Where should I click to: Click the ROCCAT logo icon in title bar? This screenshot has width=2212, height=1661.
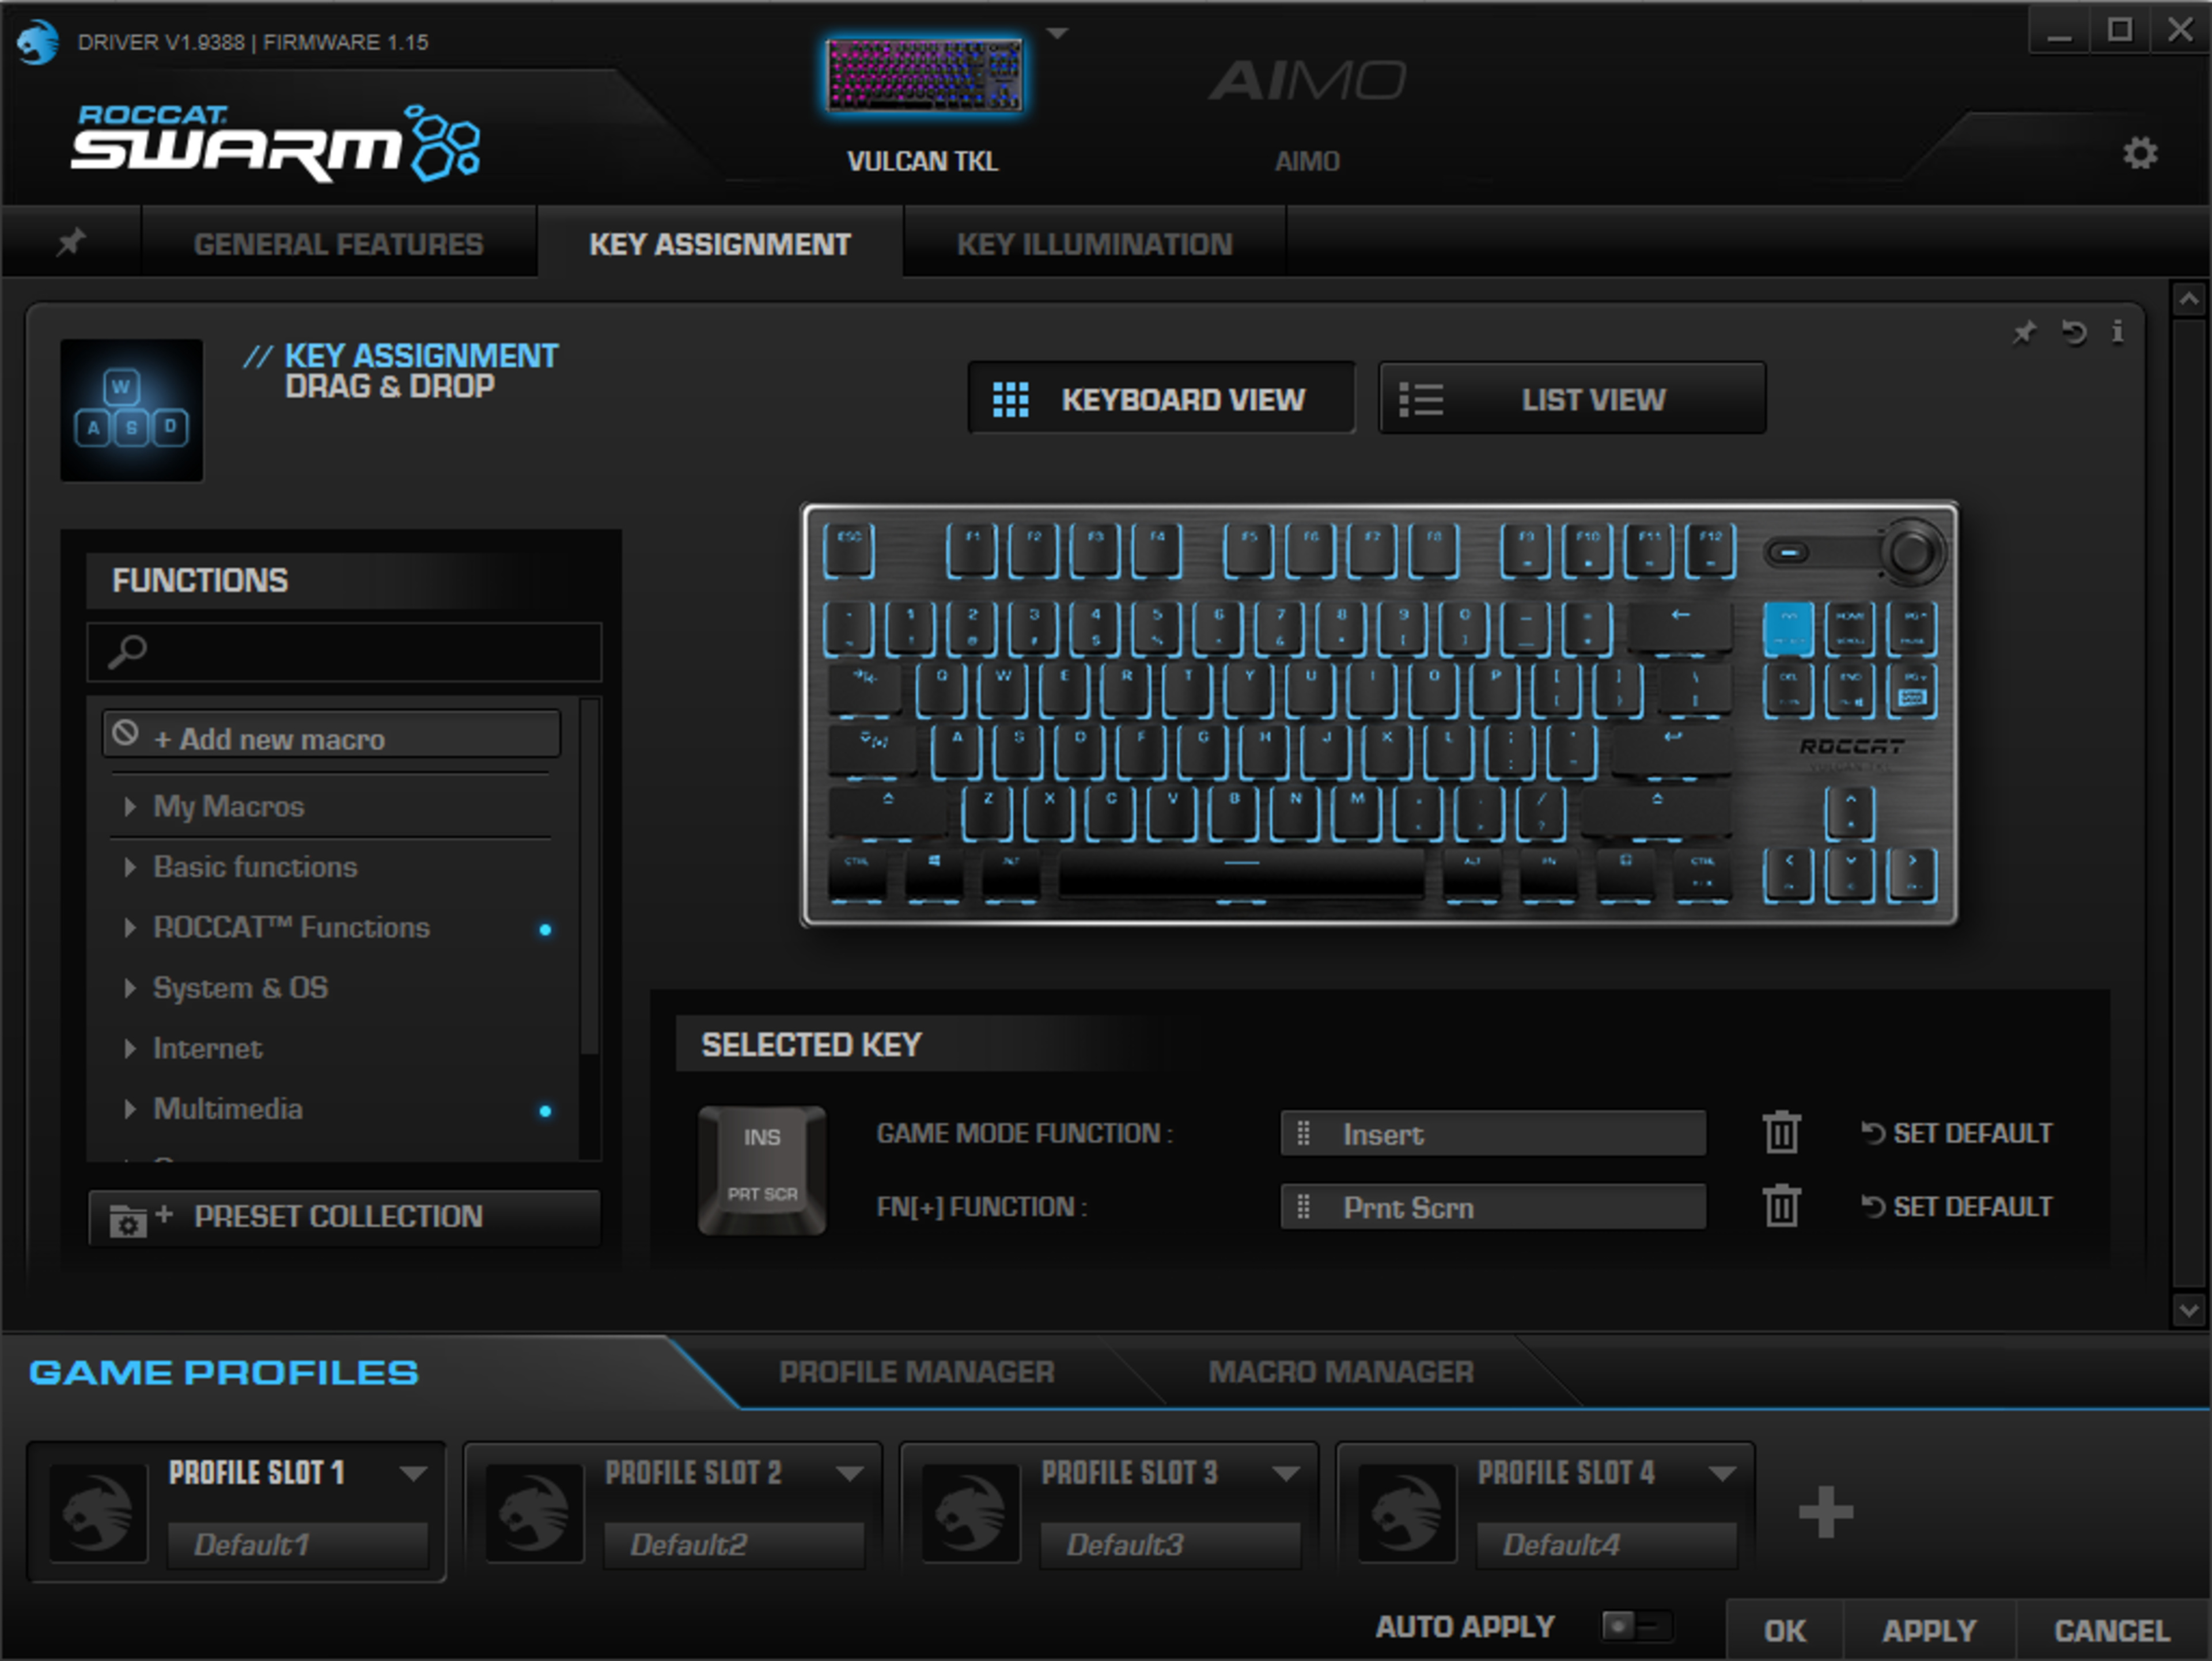(x=38, y=41)
